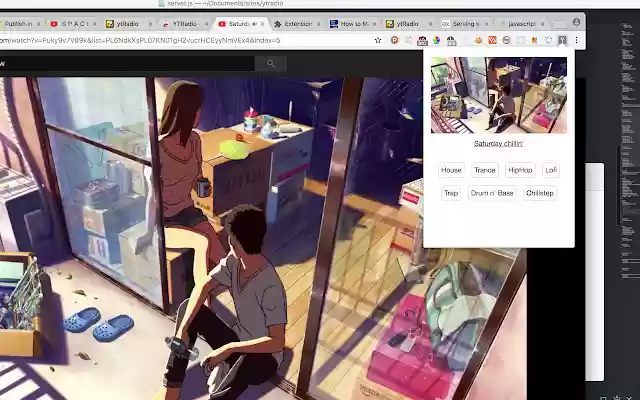
Task: Select the Lofi genre button
Action: point(551,170)
